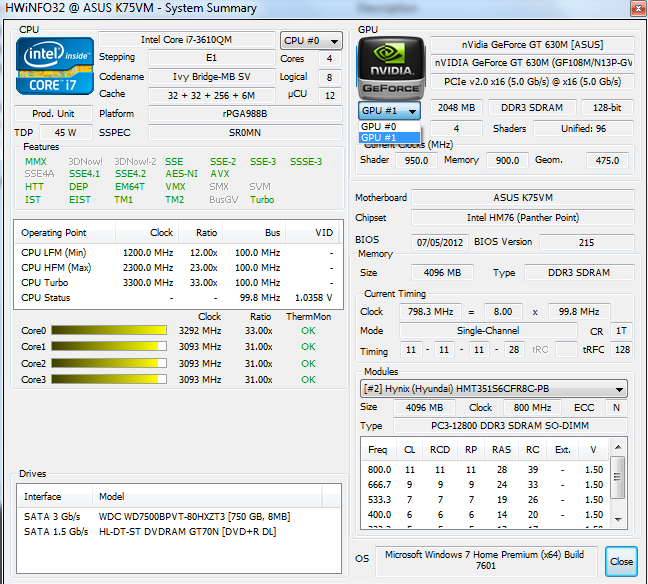Click the Prod. Unit button
The height and width of the screenshot is (584, 648).
[53, 113]
